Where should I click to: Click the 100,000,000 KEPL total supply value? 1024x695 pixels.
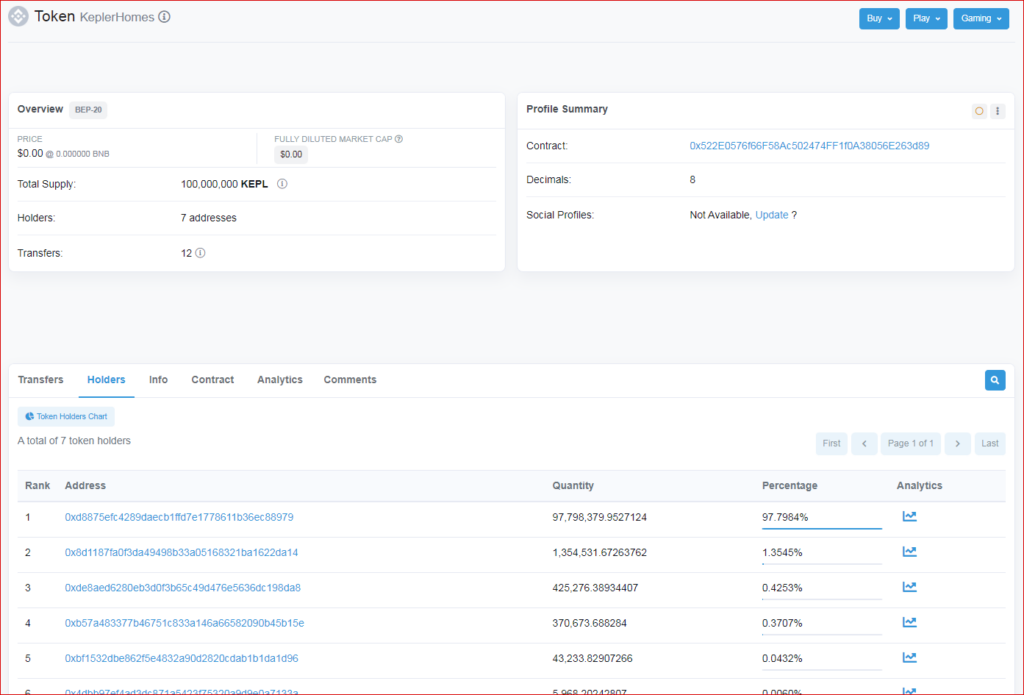(224, 184)
